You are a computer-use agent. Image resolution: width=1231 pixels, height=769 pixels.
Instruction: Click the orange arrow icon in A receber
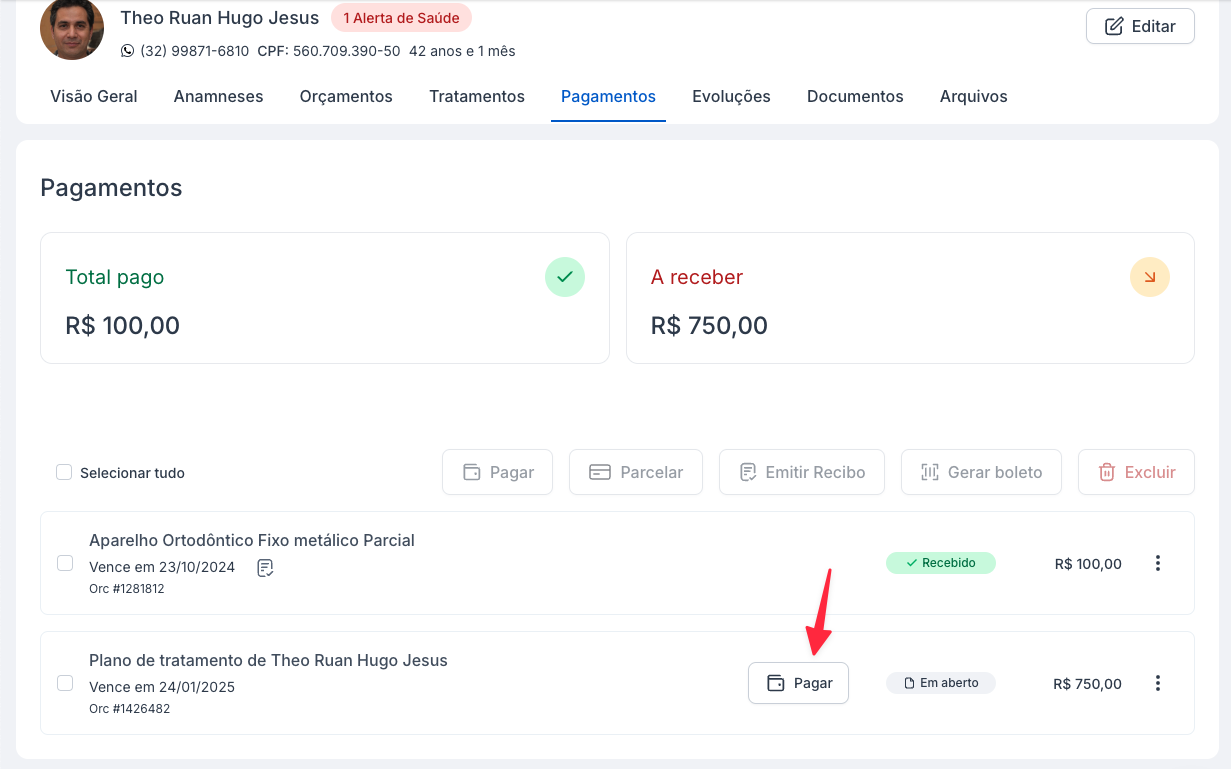pos(1149,277)
